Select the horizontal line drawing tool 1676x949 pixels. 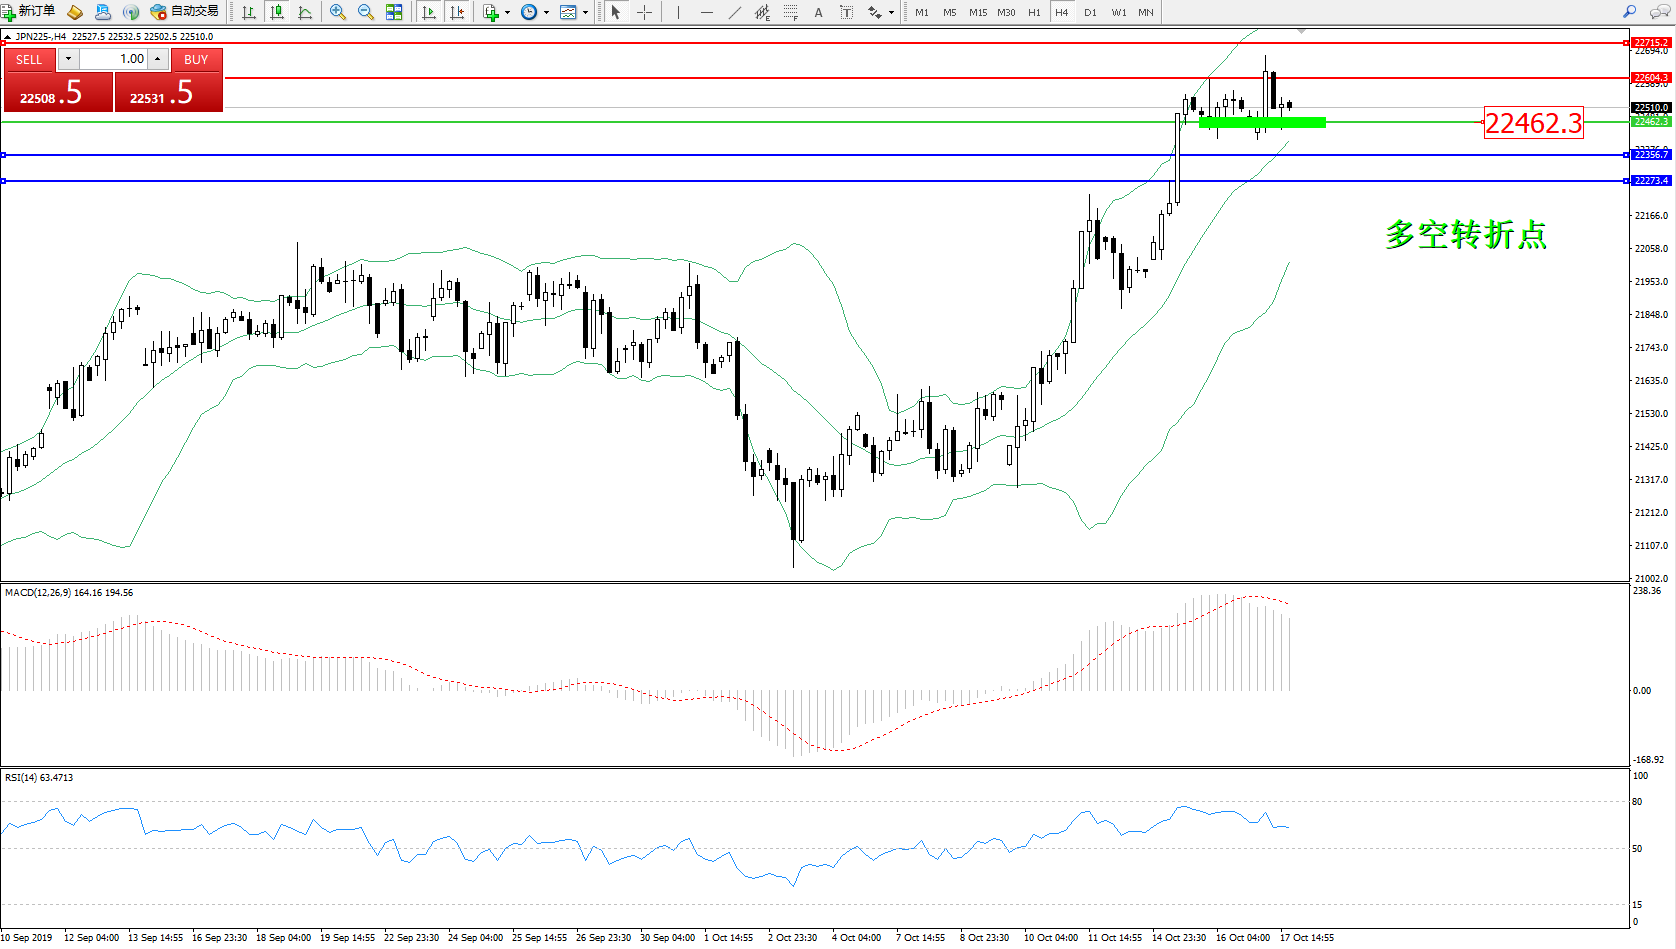pos(707,12)
